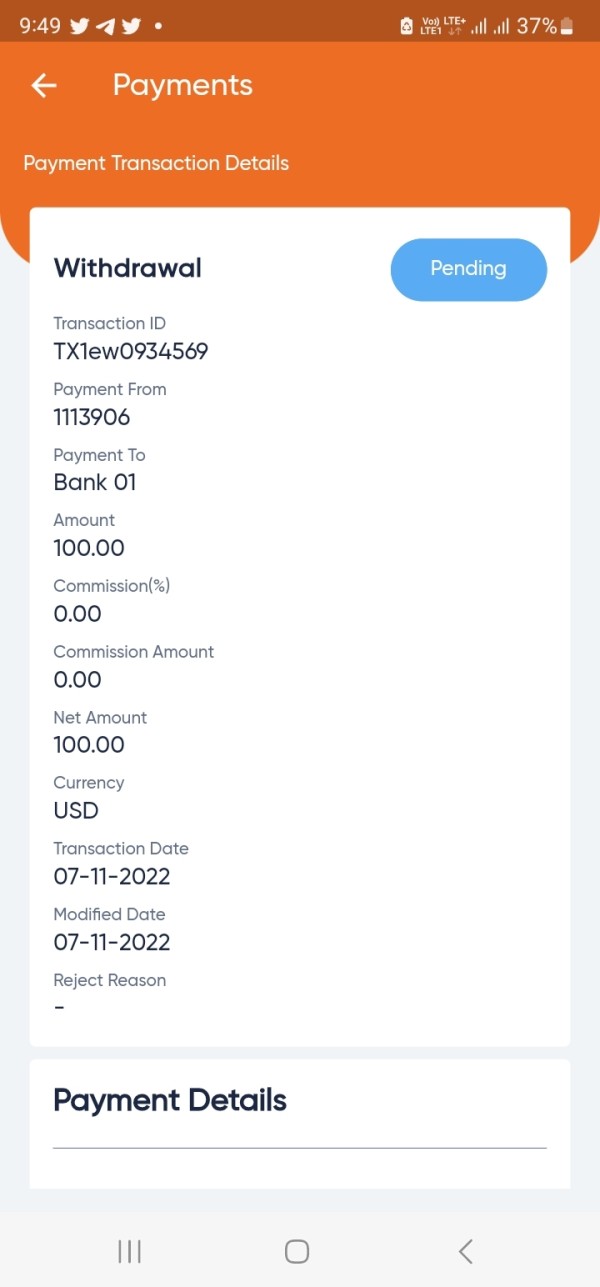Tap transaction ID TX1ew0934569
Image resolution: width=600 pixels, height=1287 pixels.
click(x=130, y=351)
